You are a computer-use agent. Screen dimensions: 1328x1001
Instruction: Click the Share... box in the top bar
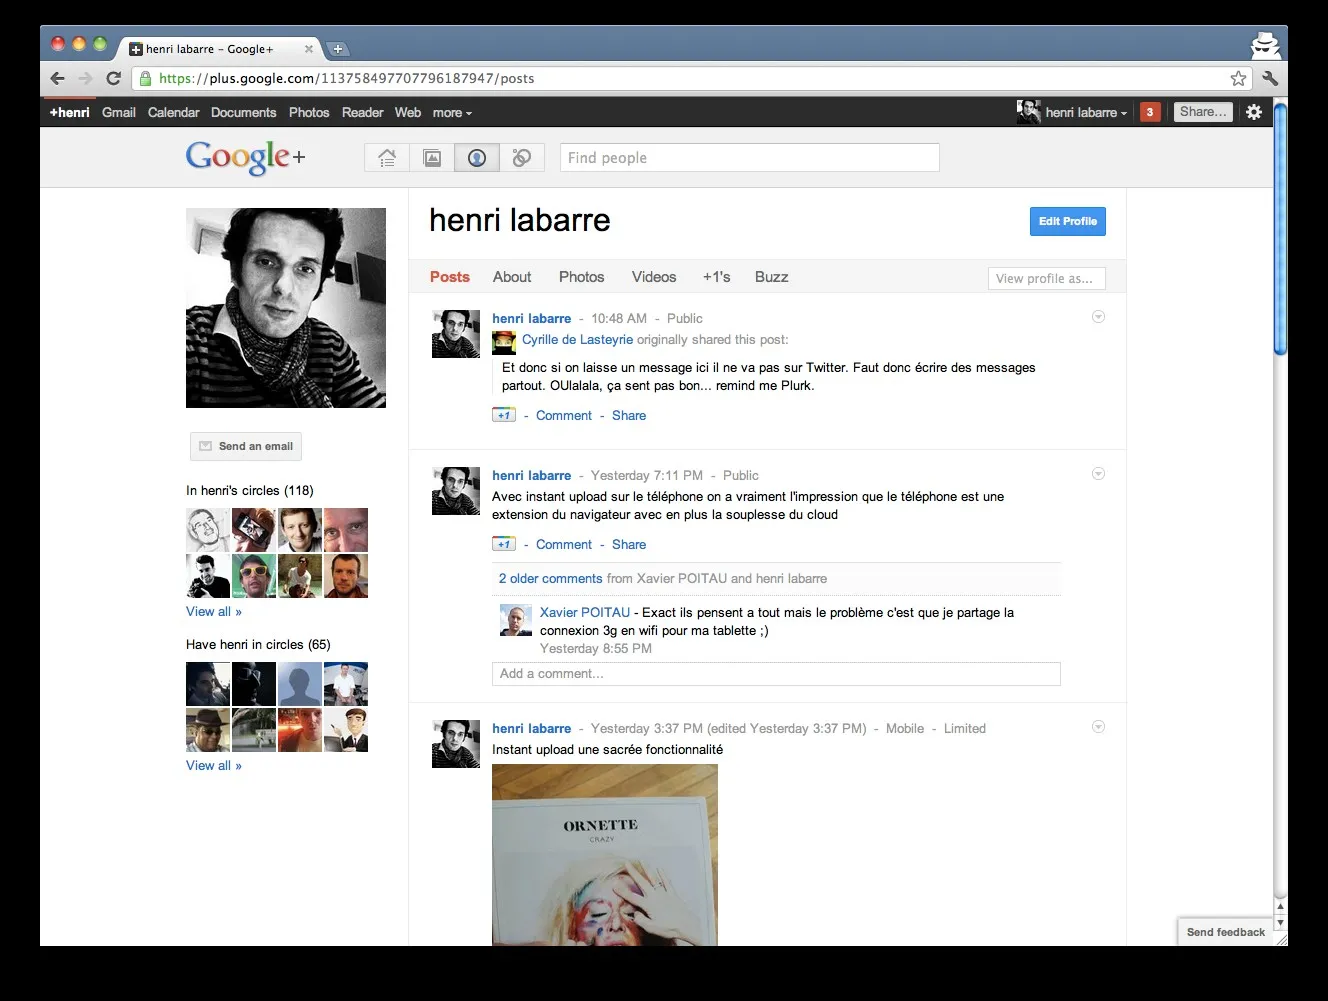(1203, 112)
